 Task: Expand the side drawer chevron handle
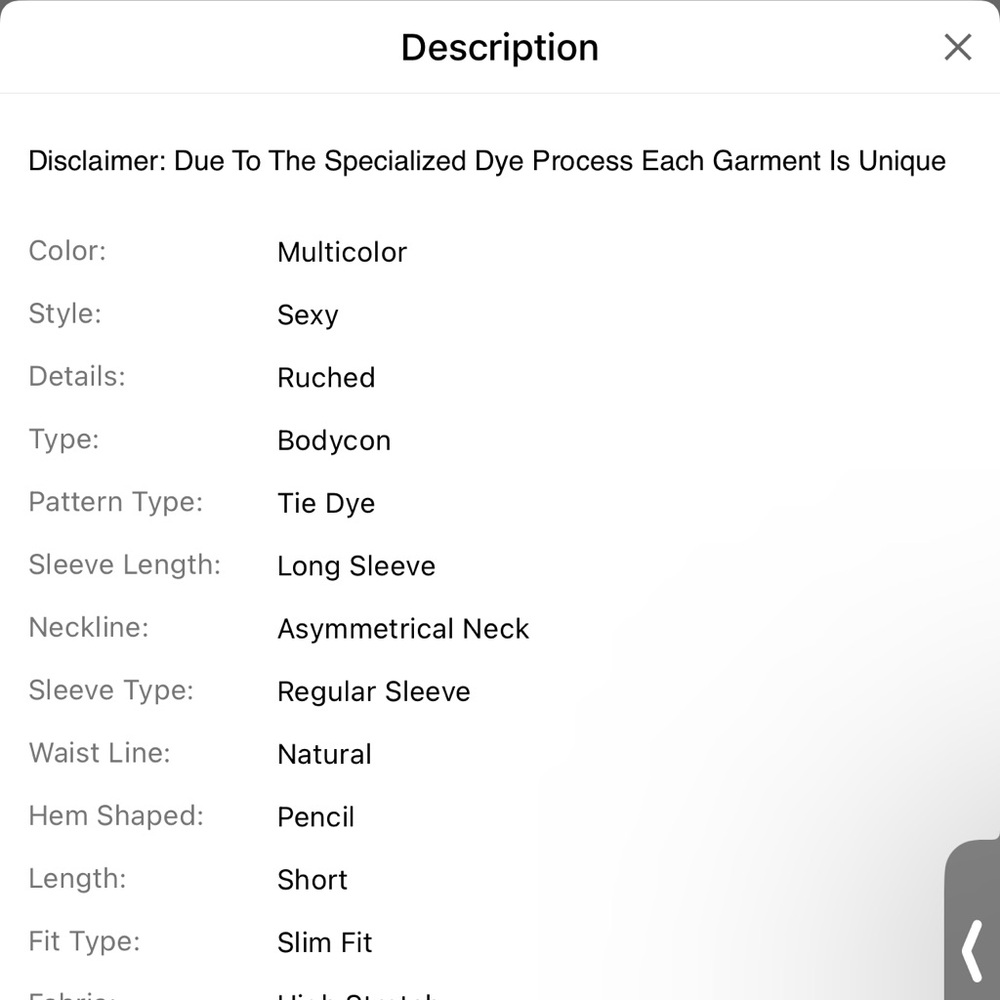pos(973,950)
